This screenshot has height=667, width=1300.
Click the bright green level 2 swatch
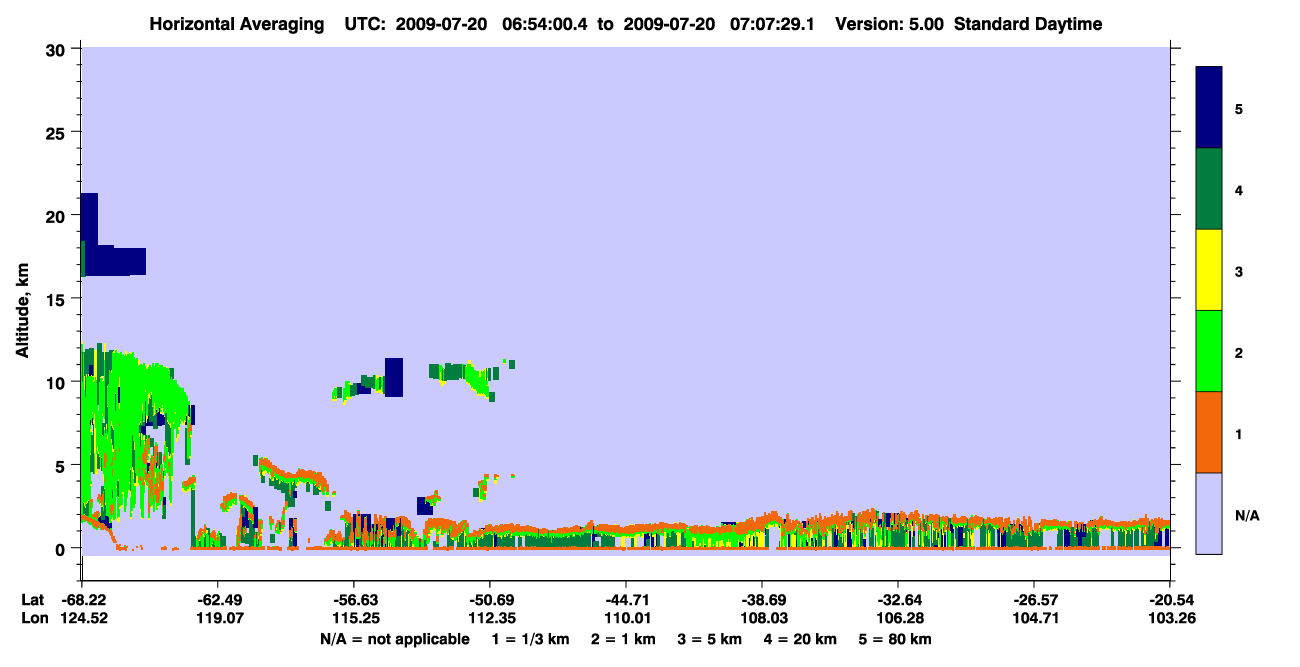pos(1209,351)
